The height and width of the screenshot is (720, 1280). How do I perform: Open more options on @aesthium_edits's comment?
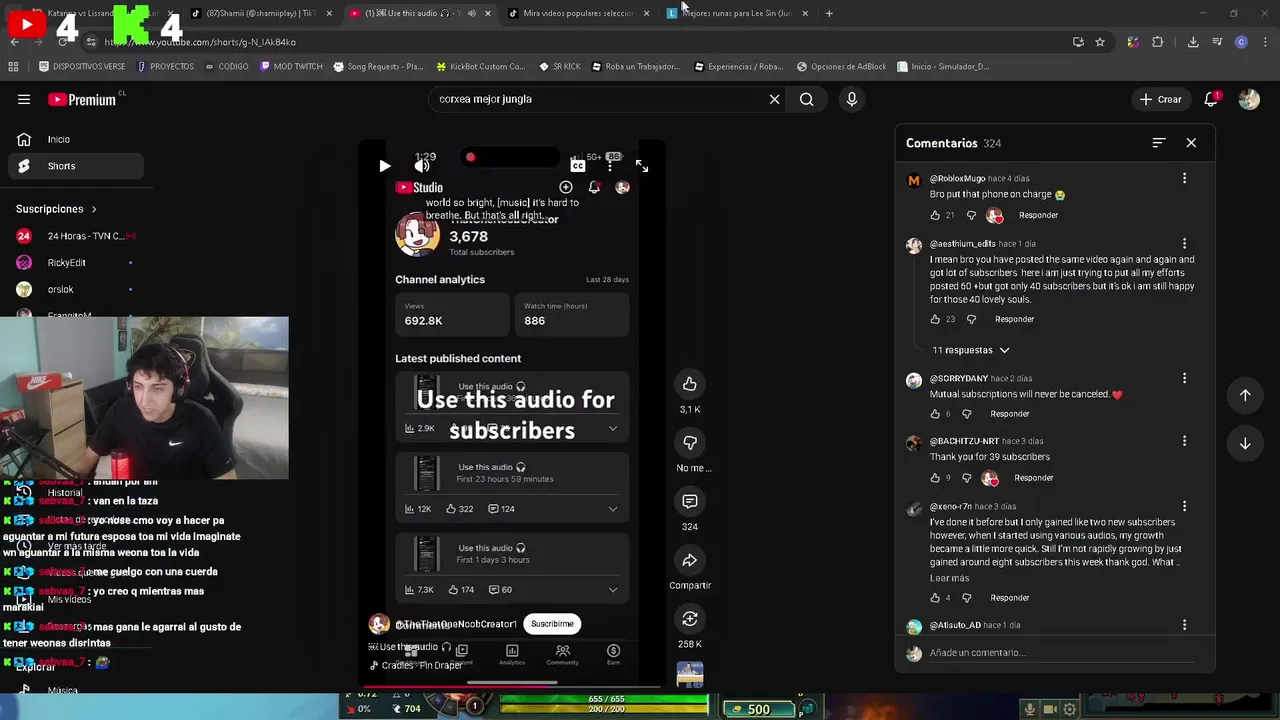pos(1184,243)
